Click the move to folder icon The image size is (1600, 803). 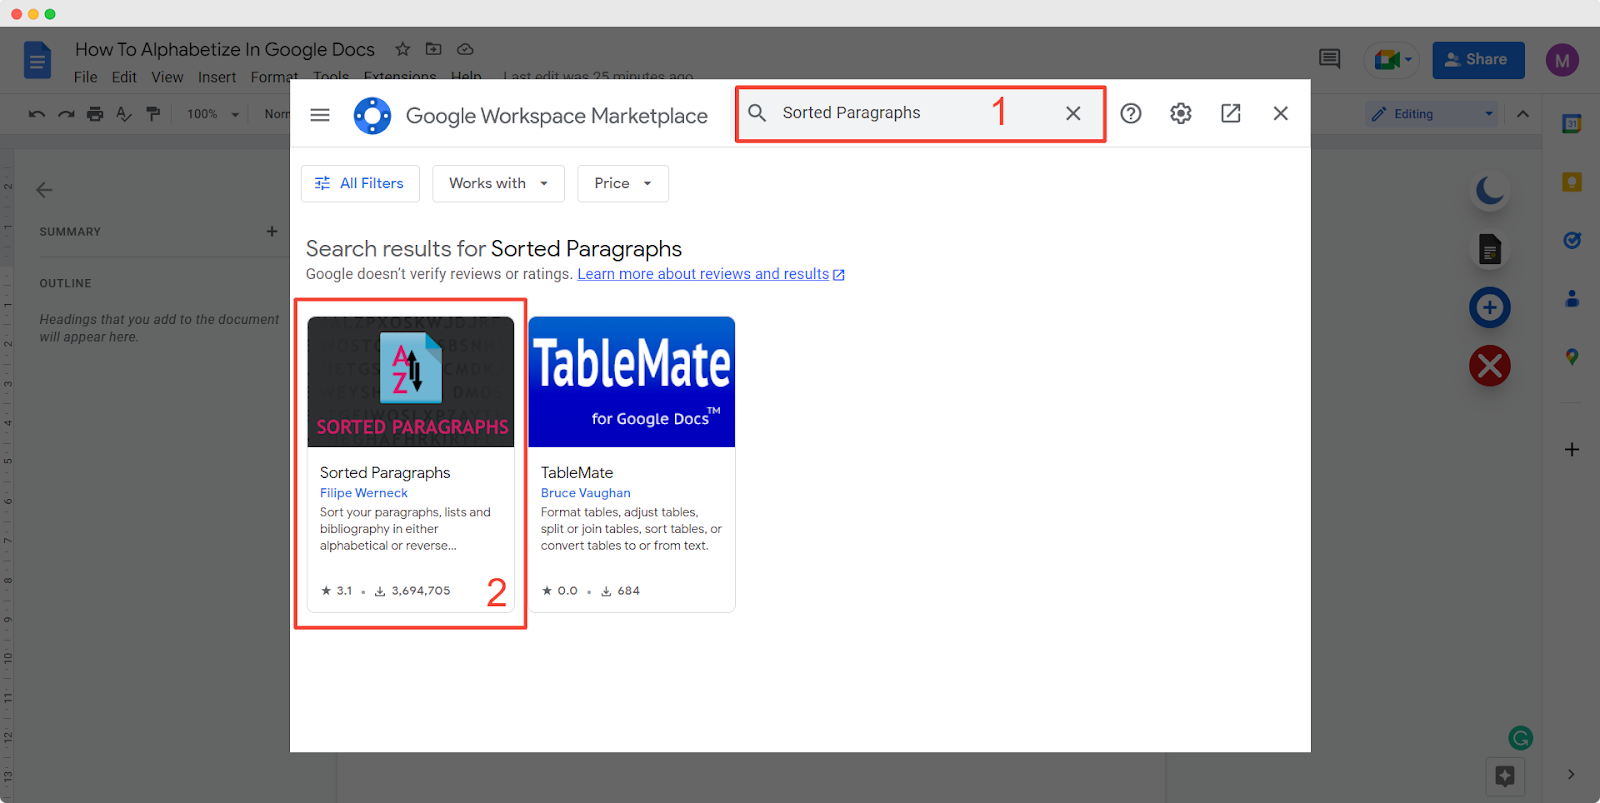pyautogui.click(x=433, y=49)
